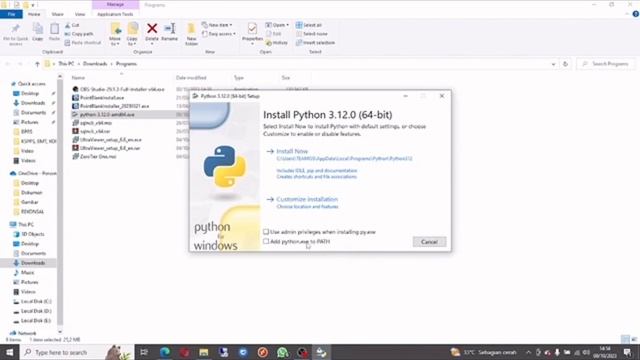Screen dimensions: 640x360
Task: Cancel the Python setup dialog
Action: pos(429,242)
